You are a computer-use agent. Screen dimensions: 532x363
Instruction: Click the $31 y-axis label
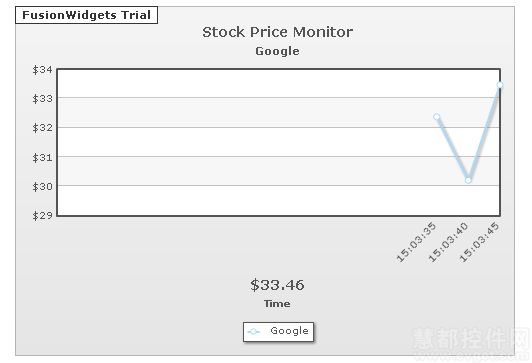(x=42, y=158)
